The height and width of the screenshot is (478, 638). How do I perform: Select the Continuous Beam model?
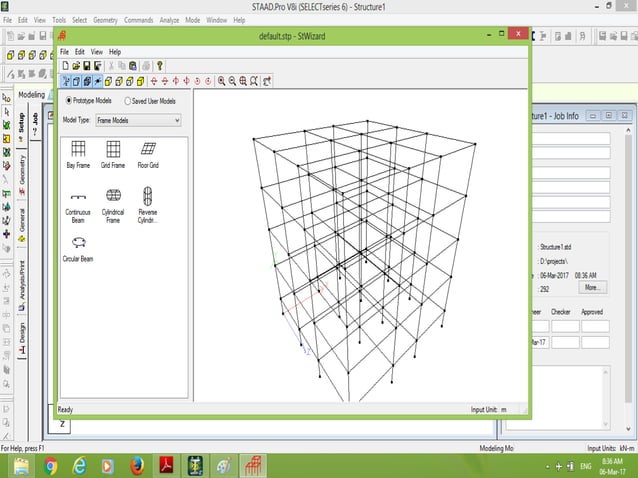click(x=78, y=198)
